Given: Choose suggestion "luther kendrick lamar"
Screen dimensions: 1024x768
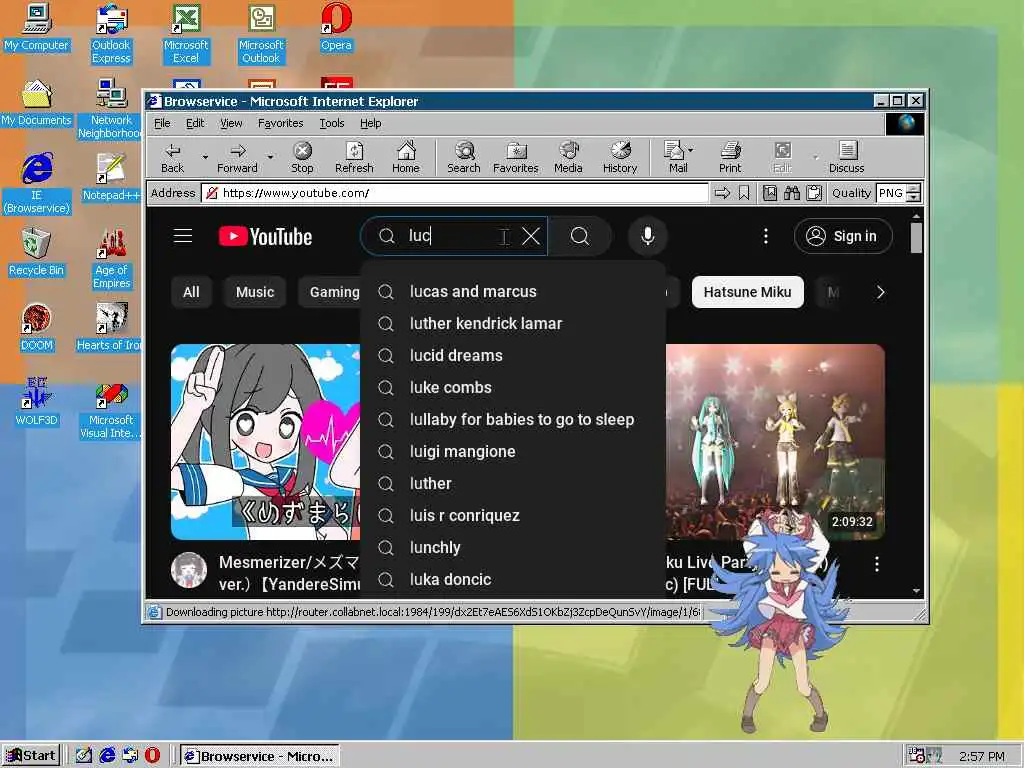Looking at the screenshot, I should point(513,323).
